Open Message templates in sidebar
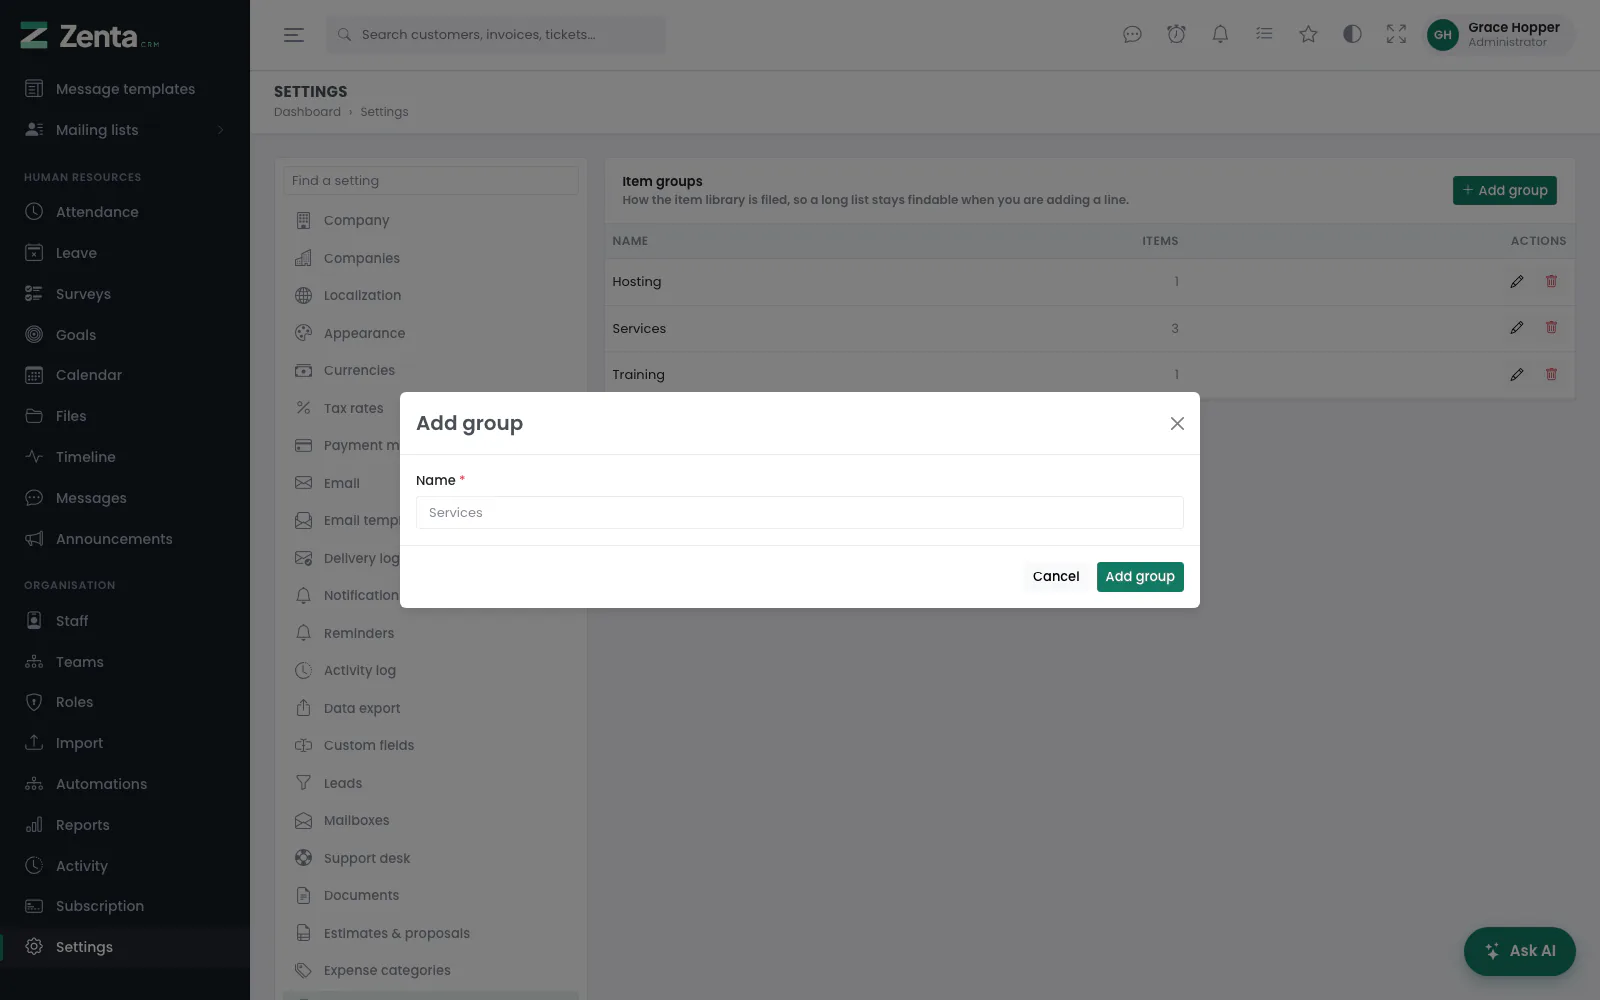Viewport: 1600px width, 1000px height. 125,89
